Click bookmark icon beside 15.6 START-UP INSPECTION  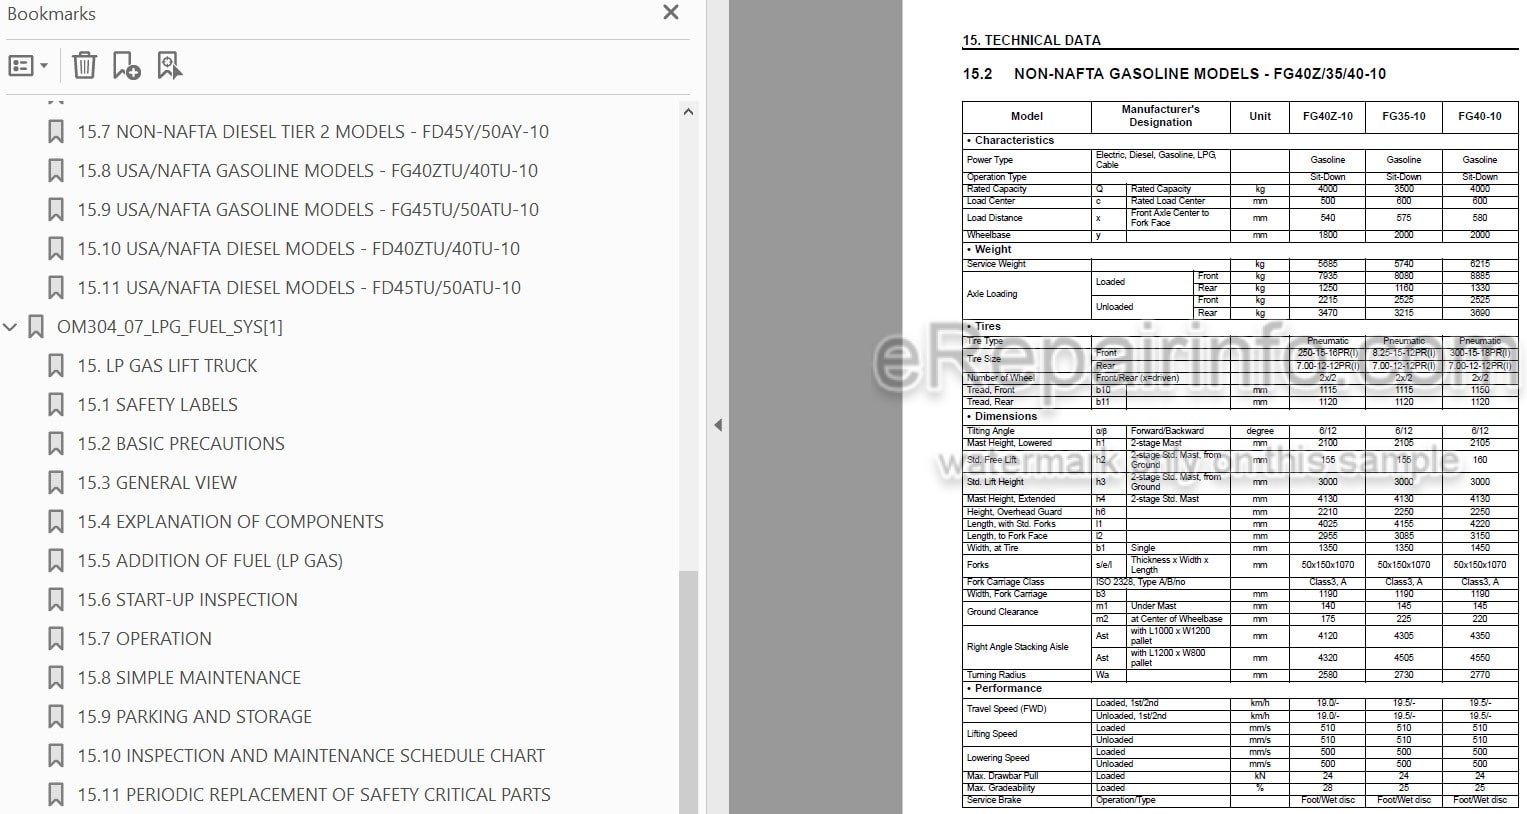point(56,600)
